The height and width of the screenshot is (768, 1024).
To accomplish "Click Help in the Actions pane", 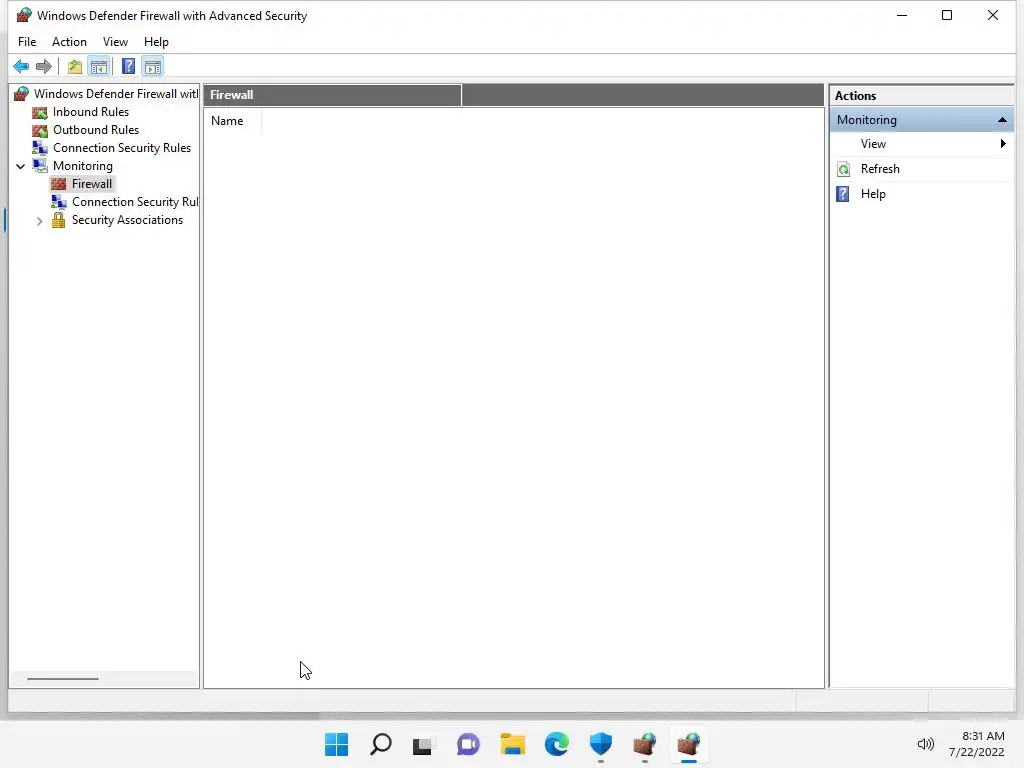I will pyautogui.click(x=873, y=194).
